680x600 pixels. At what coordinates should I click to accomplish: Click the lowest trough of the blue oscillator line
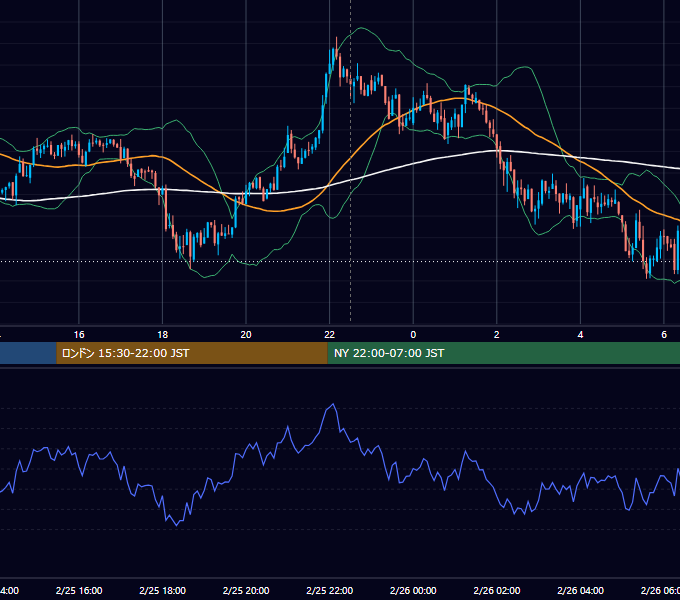pos(176,525)
